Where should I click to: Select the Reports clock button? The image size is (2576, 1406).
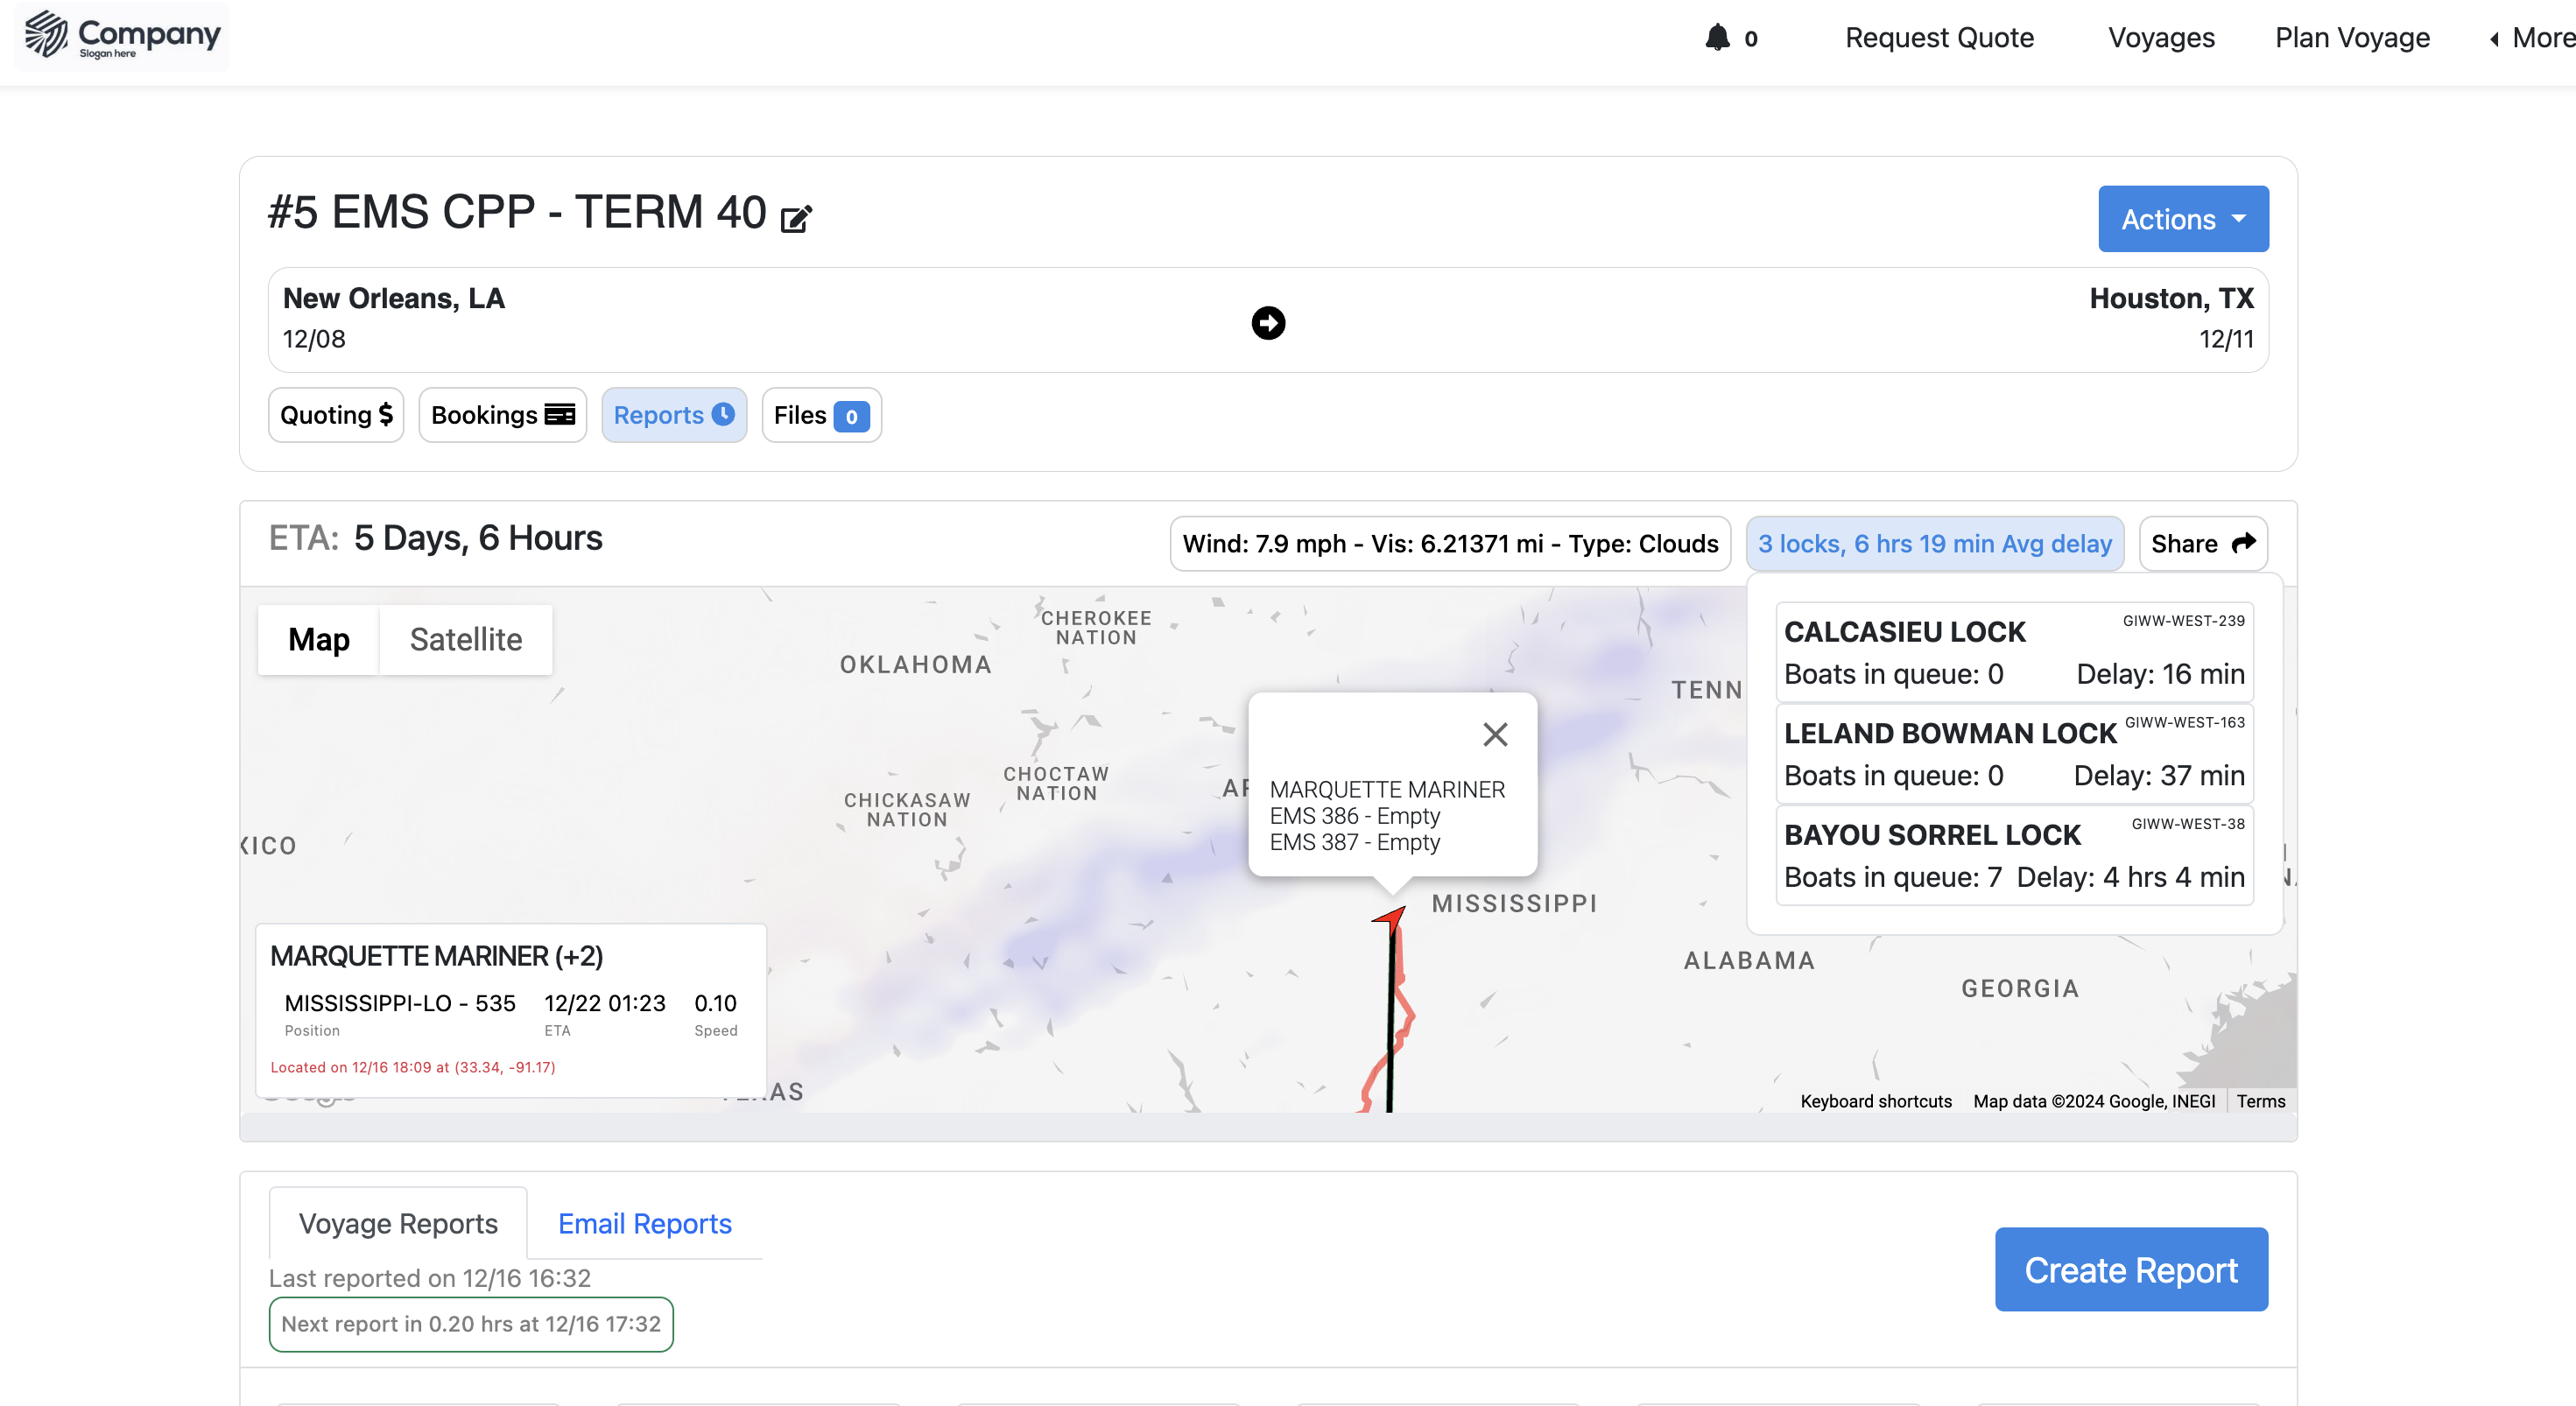[x=673, y=415]
